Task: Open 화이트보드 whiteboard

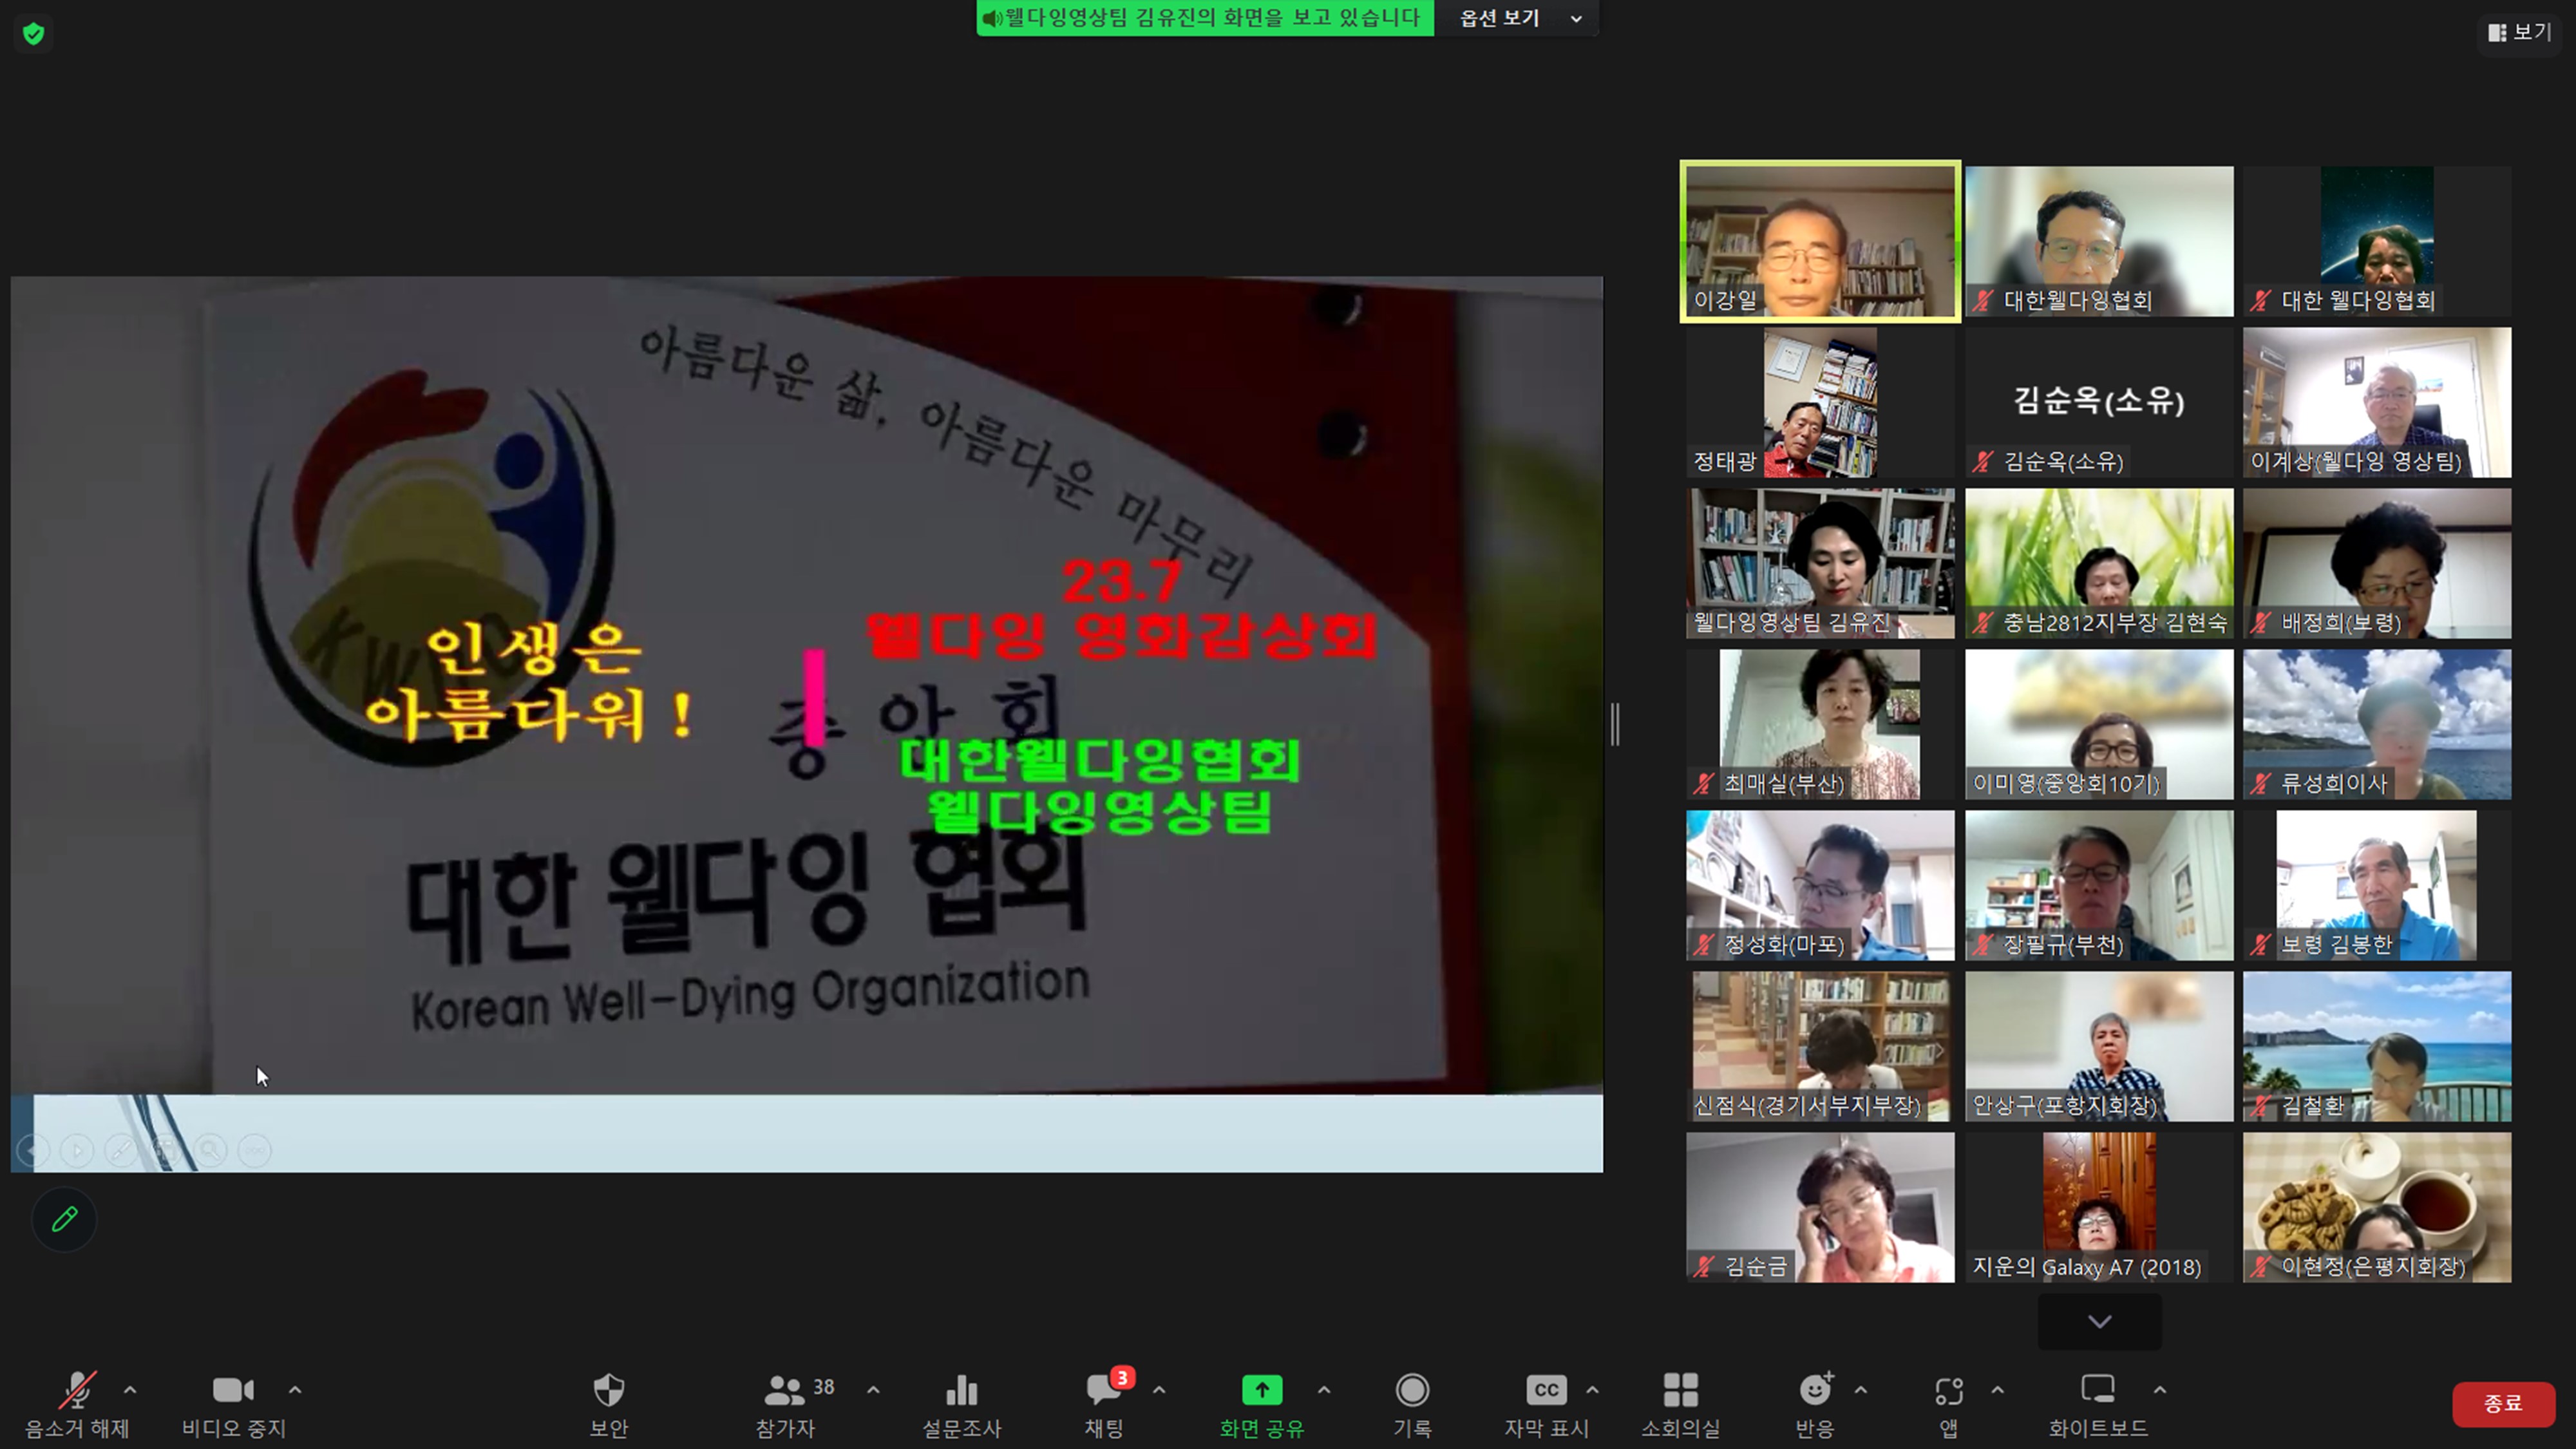Action: 2098,1404
